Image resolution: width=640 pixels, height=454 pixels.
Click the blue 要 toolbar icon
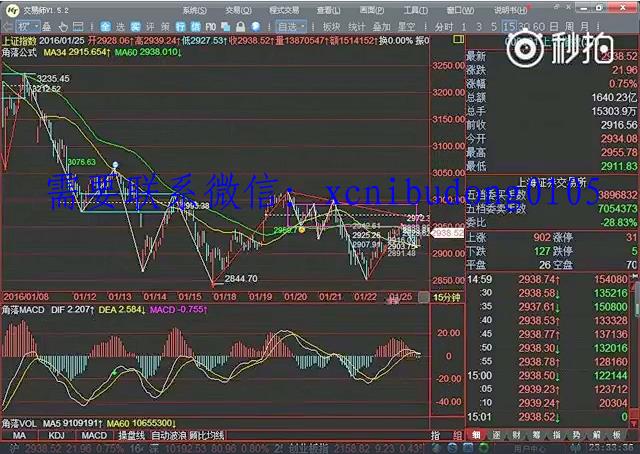coord(135,27)
